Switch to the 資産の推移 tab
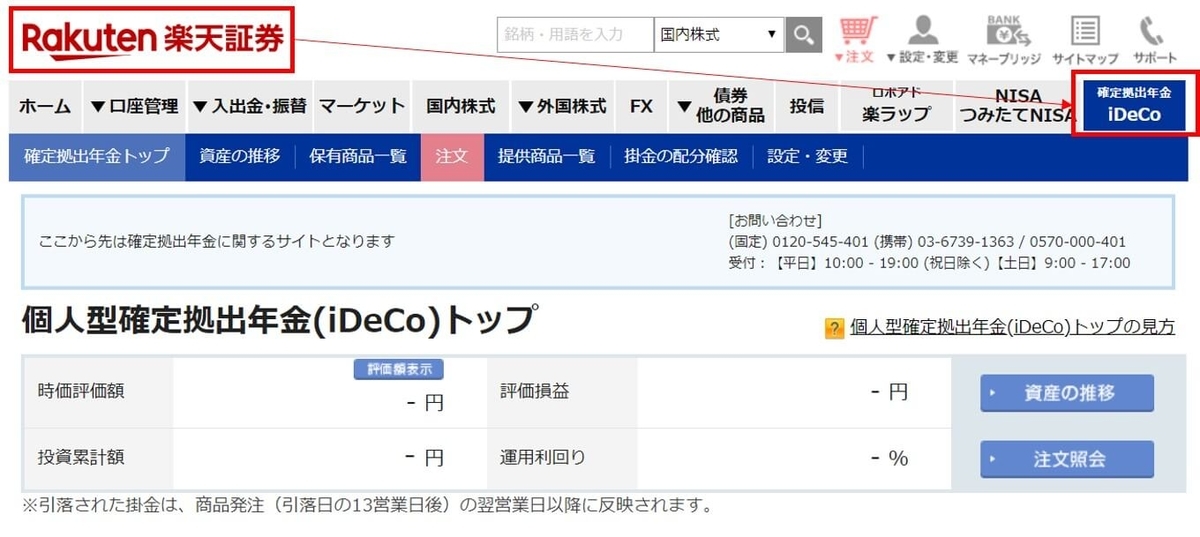This screenshot has height=537, width=1200. (x=240, y=157)
